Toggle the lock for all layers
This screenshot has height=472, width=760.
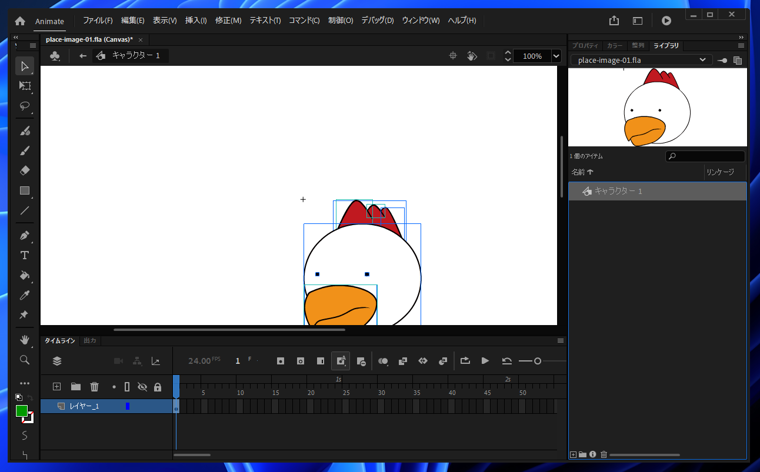[x=157, y=387]
